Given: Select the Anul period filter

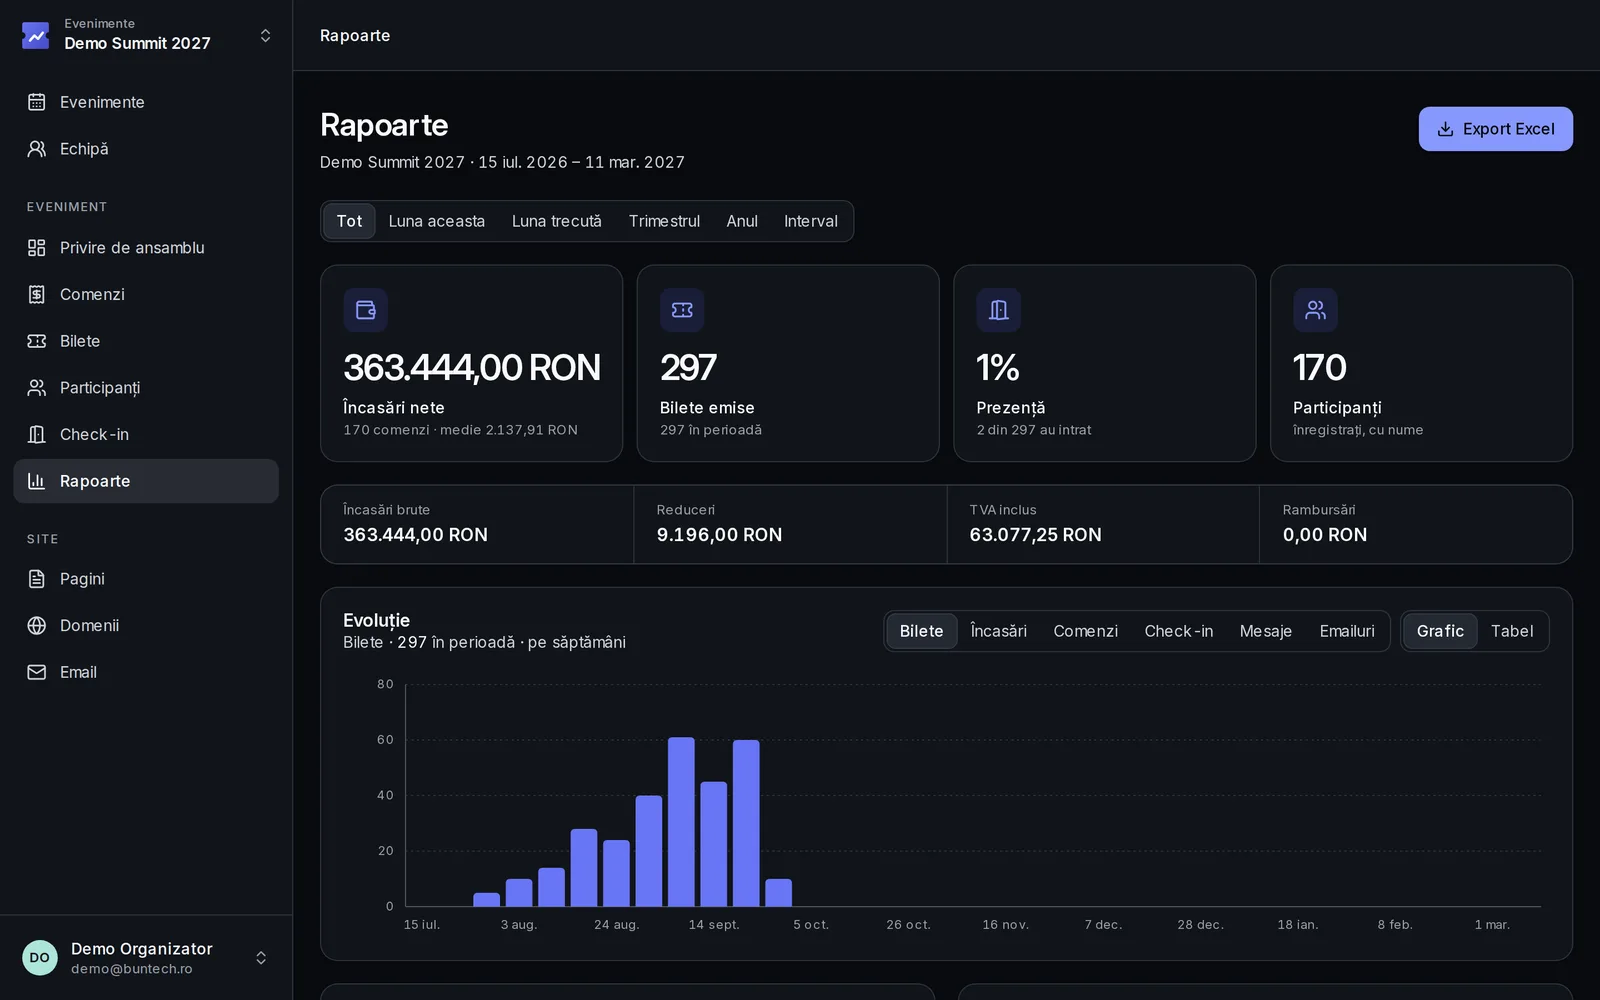Looking at the screenshot, I should (742, 221).
